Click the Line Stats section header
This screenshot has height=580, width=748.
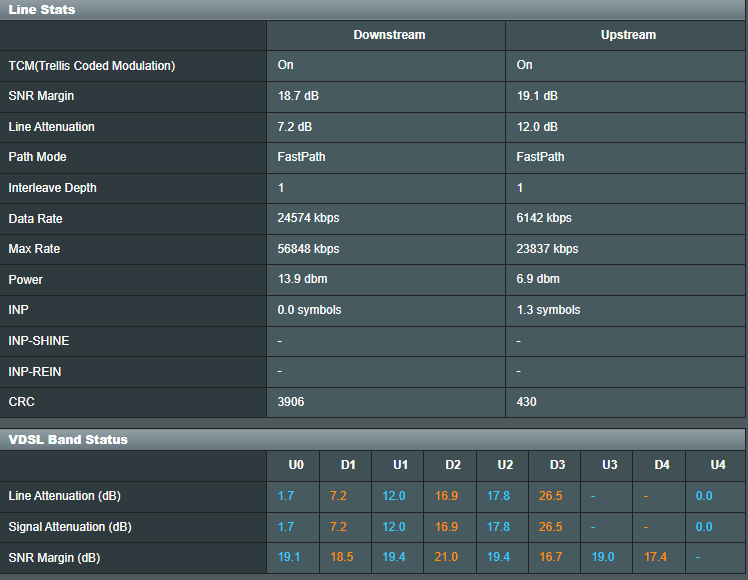tap(42, 9)
